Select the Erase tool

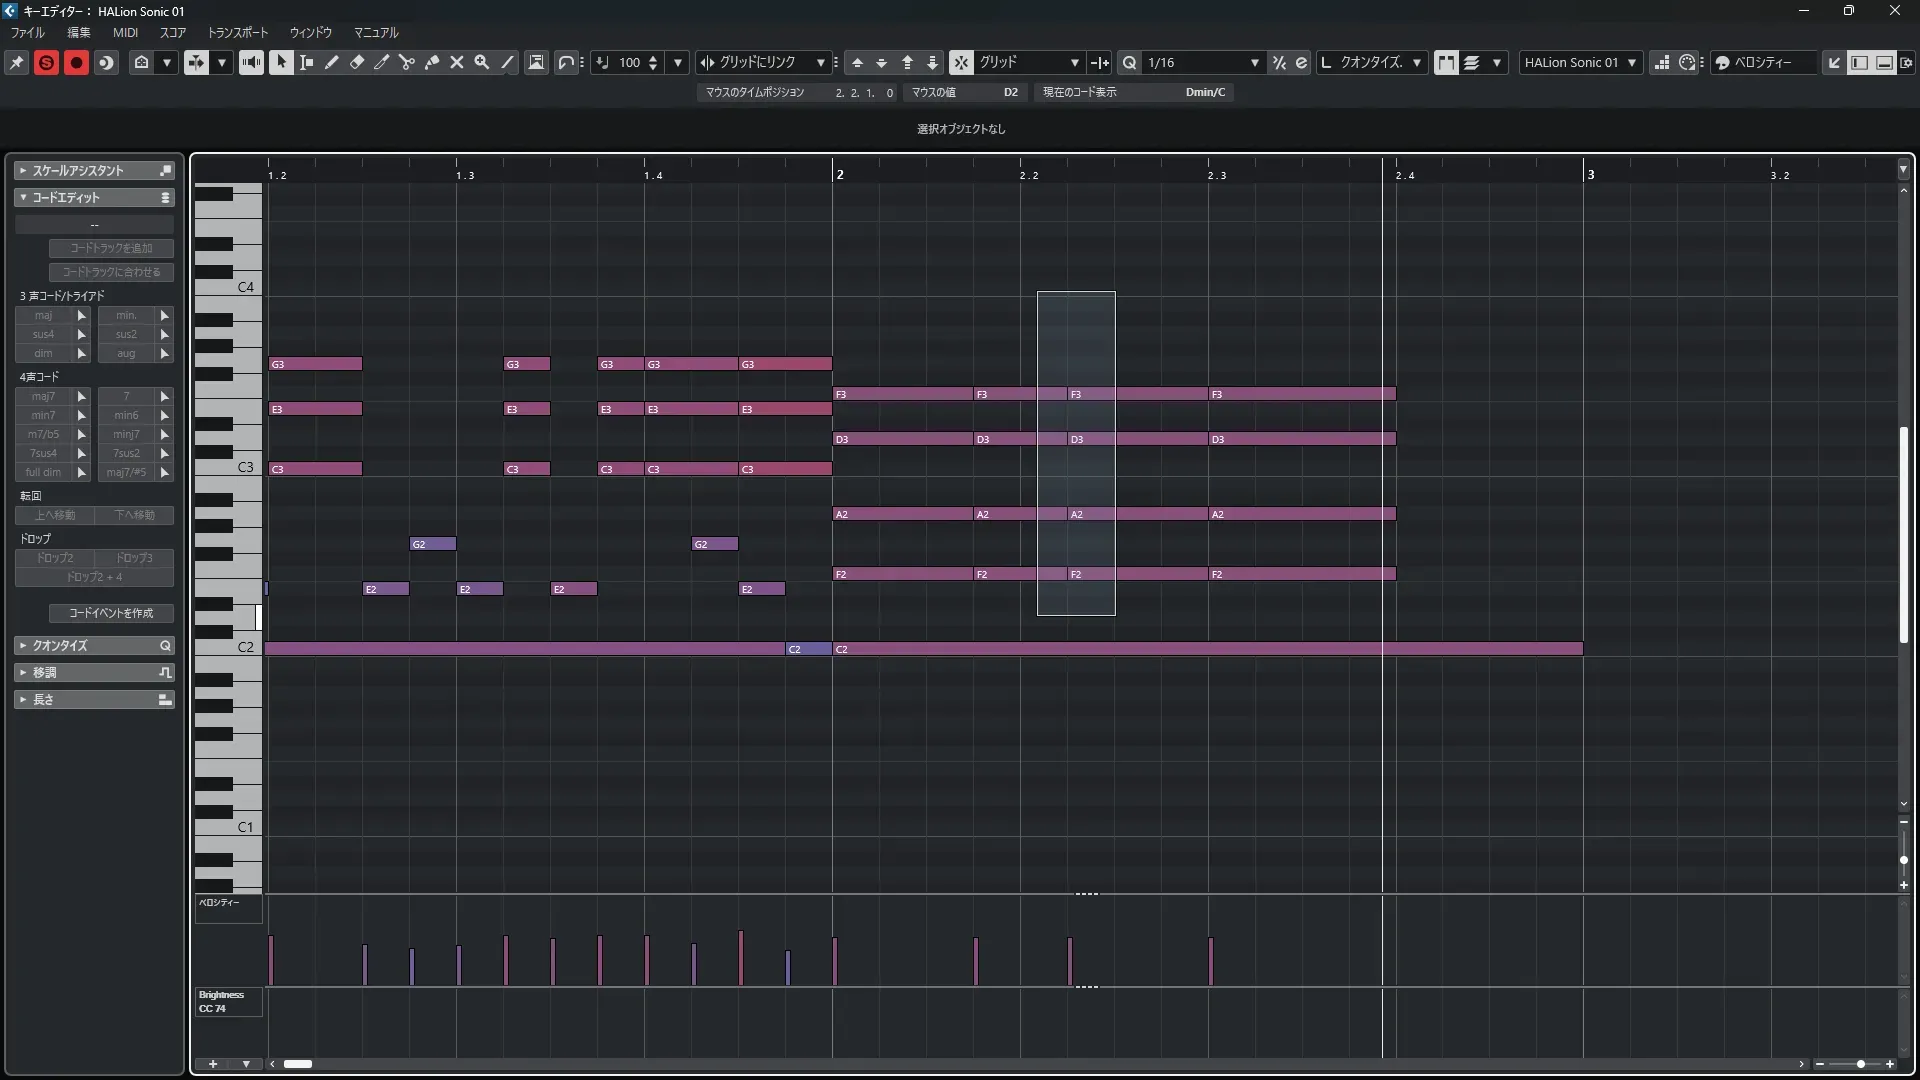coord(357,62)
